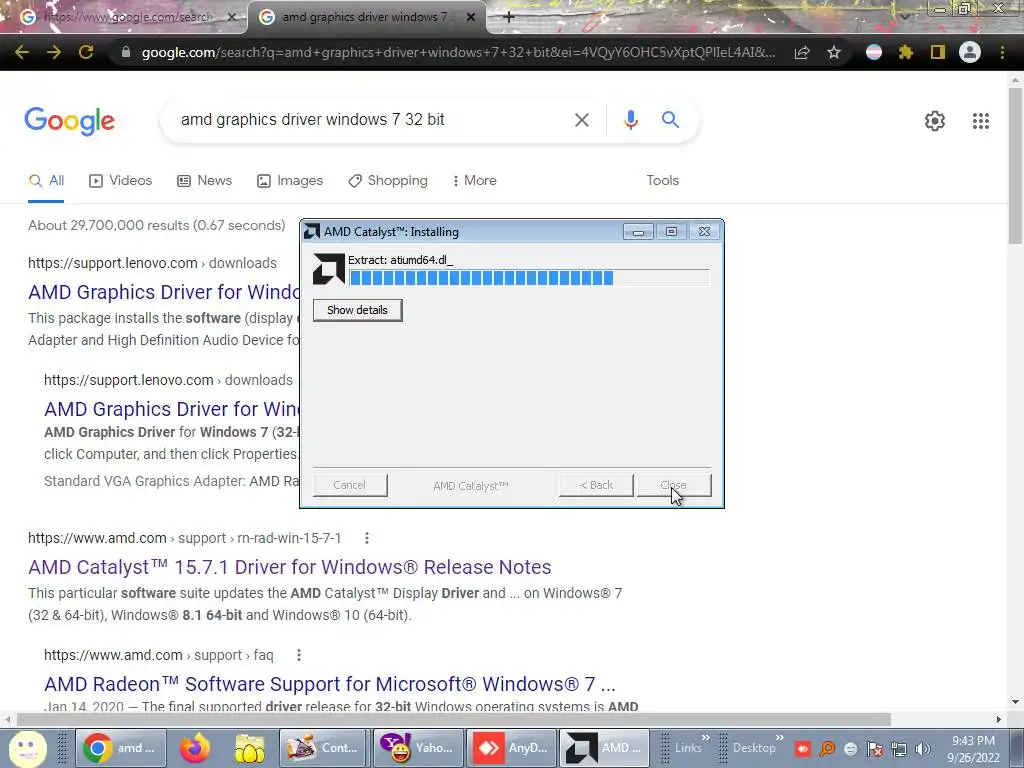Click the Back button in AMD installer
The image size is (1024, 768).
tap(596, 485)
